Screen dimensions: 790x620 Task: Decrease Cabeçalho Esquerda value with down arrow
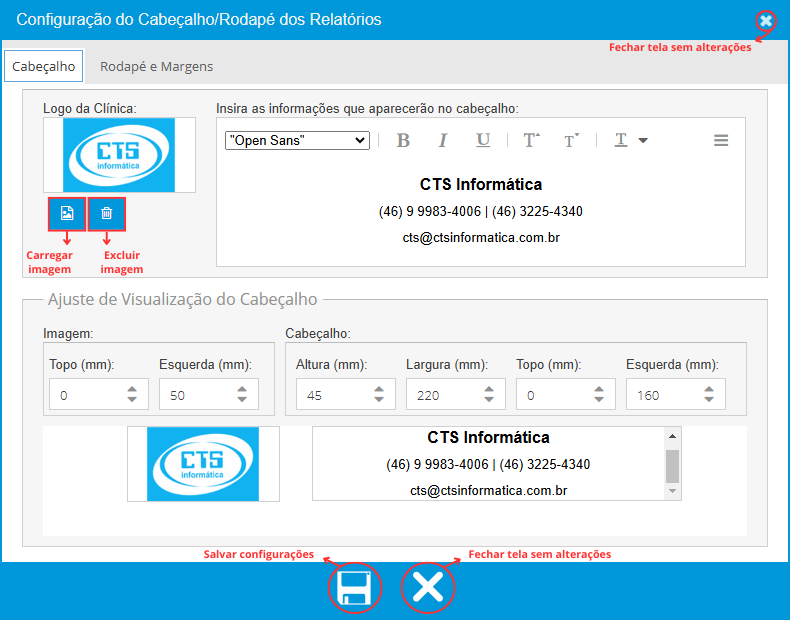coord(709,399)
